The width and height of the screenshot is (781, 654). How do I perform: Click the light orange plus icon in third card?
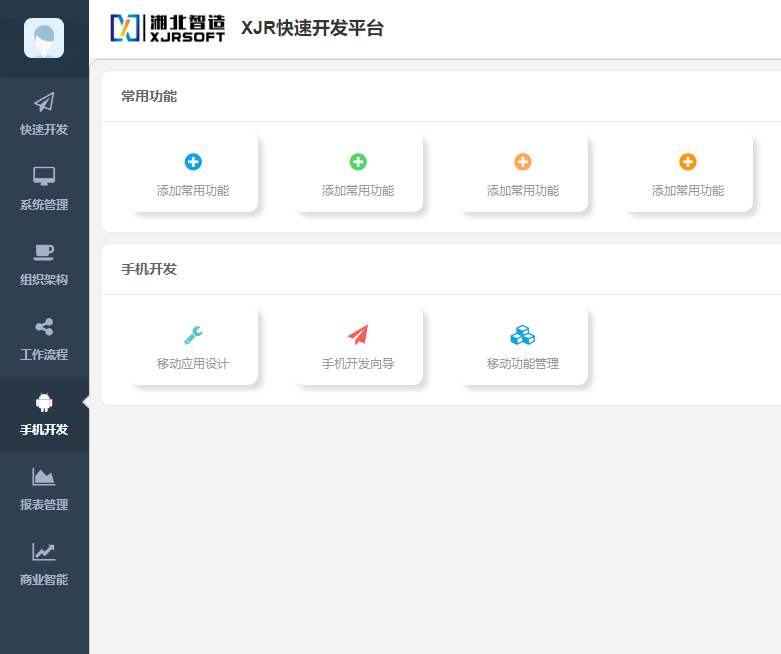click(523, 162)
